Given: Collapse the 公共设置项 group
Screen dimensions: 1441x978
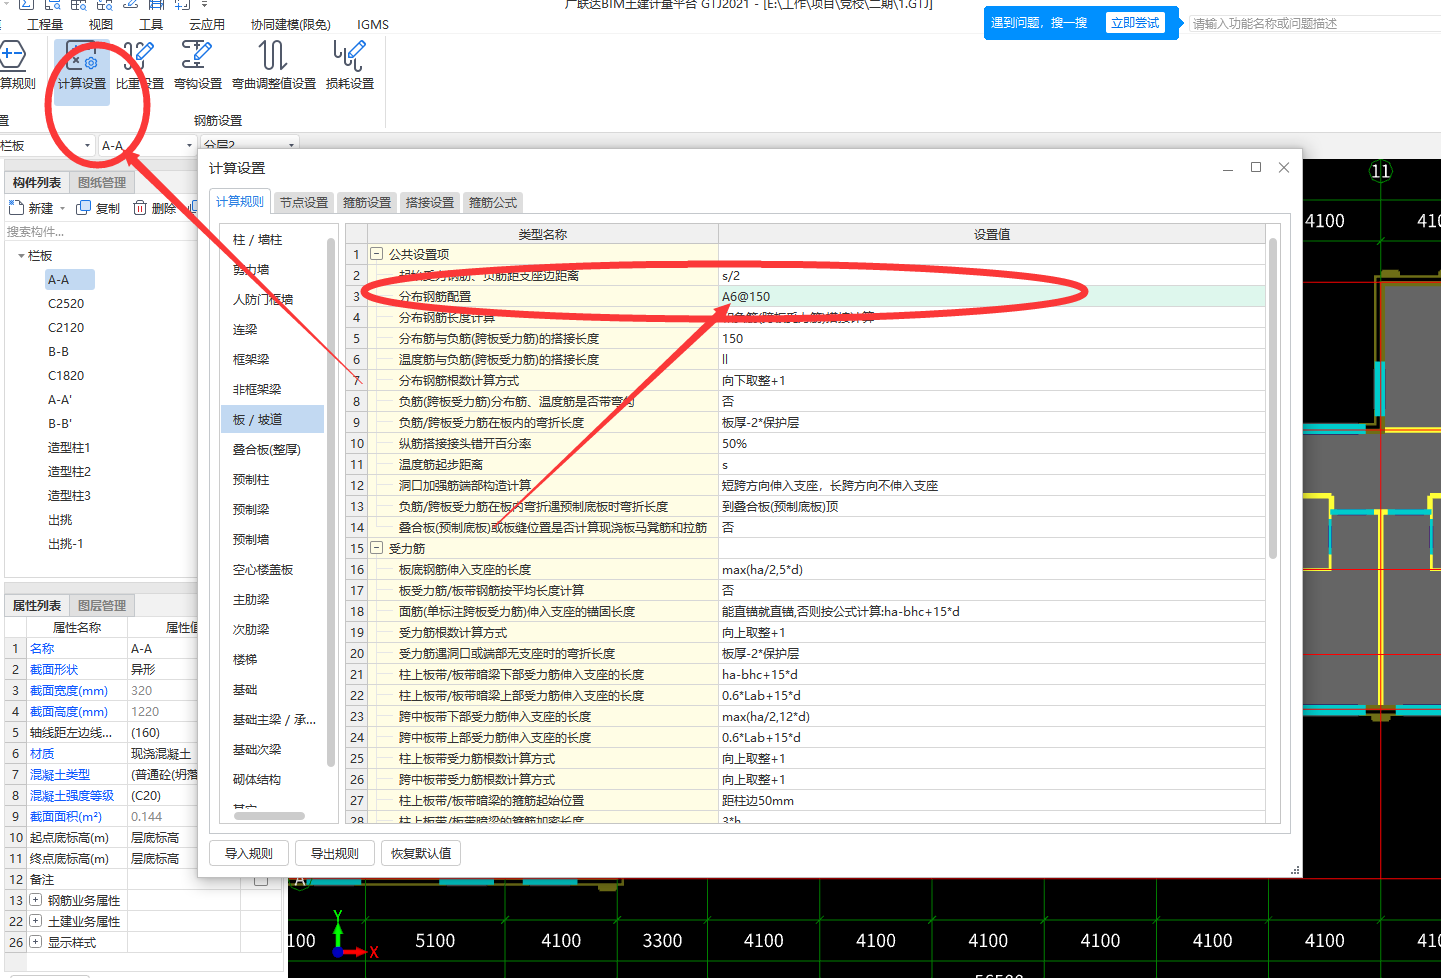Looking at the screenshot, I should click(x=377, y=254).
